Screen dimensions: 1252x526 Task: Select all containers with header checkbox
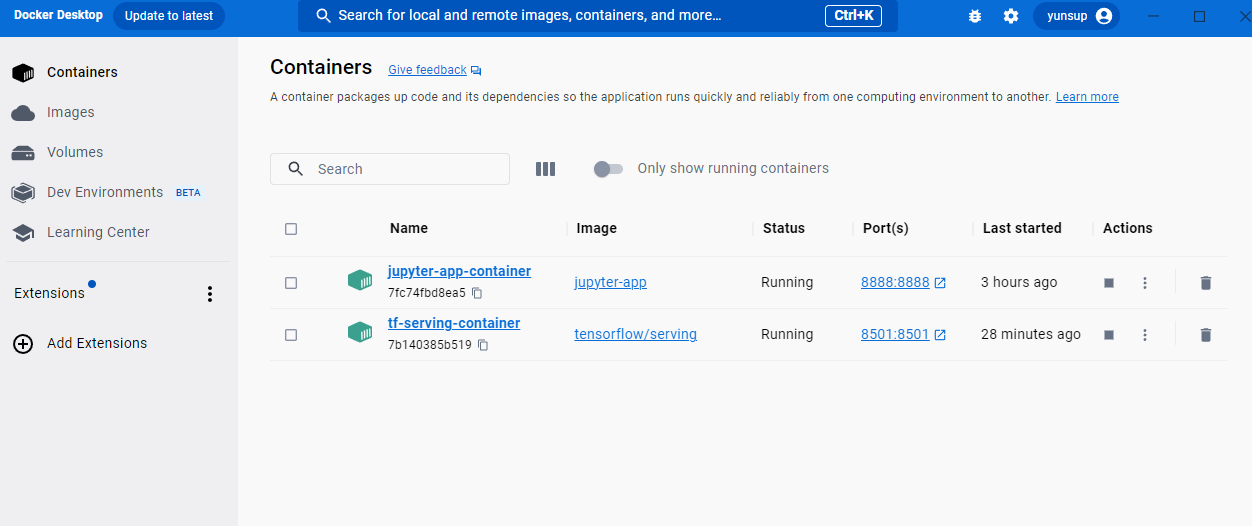coord(291,229)
